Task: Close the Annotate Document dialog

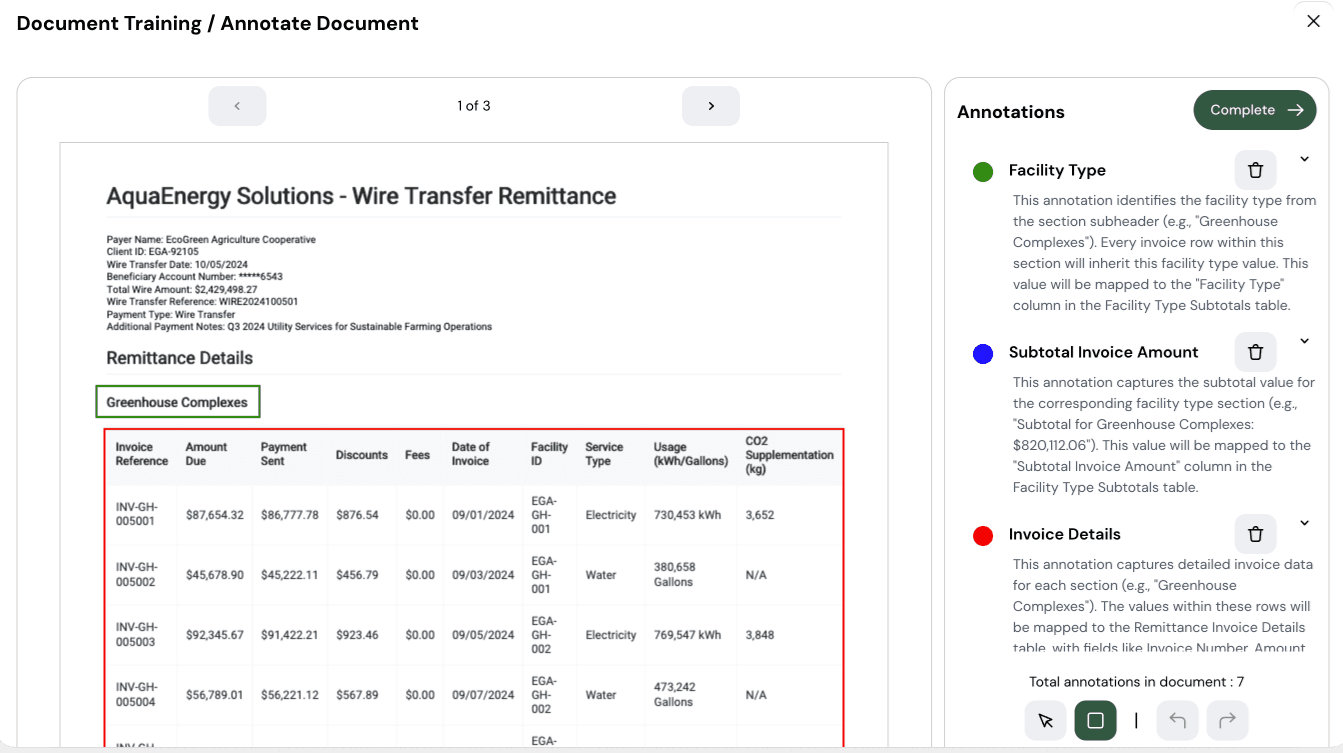Action: (x=1313, y=21)
